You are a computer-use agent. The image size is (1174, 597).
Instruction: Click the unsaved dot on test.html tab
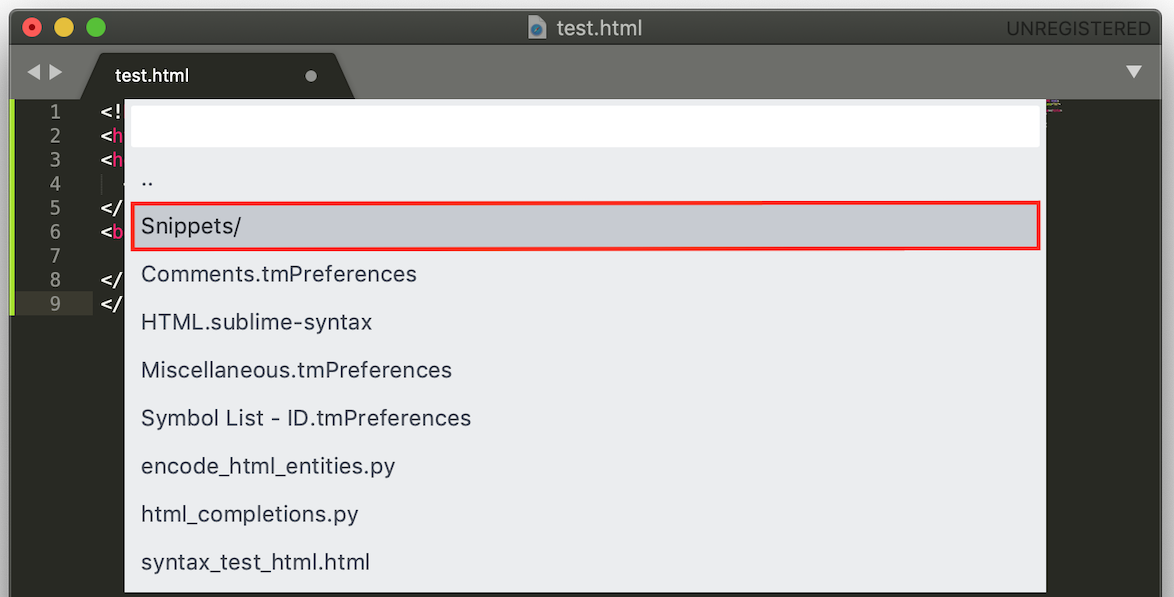[x=311, y=76]
